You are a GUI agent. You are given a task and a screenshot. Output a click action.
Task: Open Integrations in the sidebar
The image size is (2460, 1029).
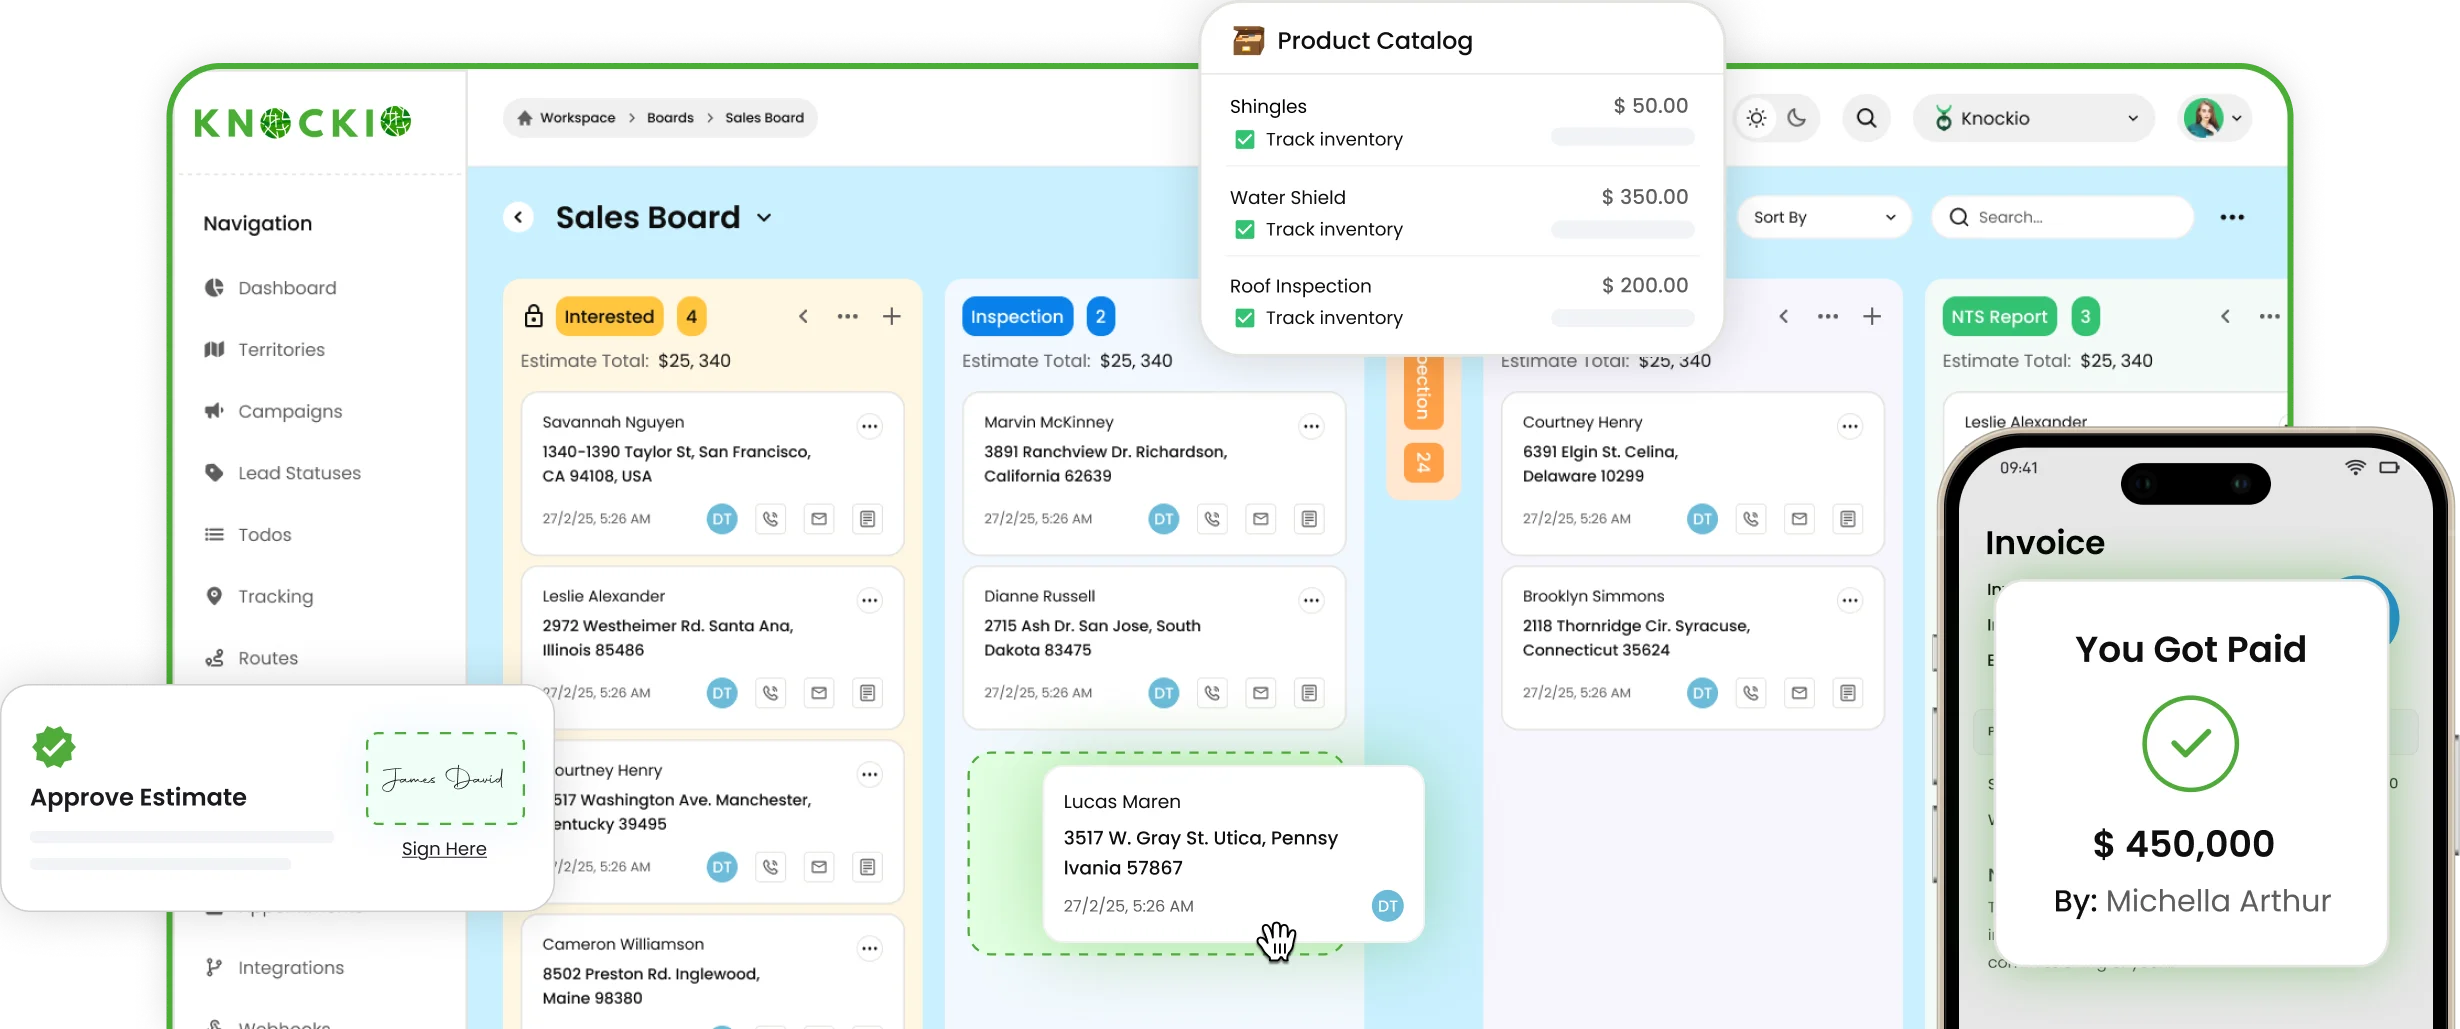(274, 968)
